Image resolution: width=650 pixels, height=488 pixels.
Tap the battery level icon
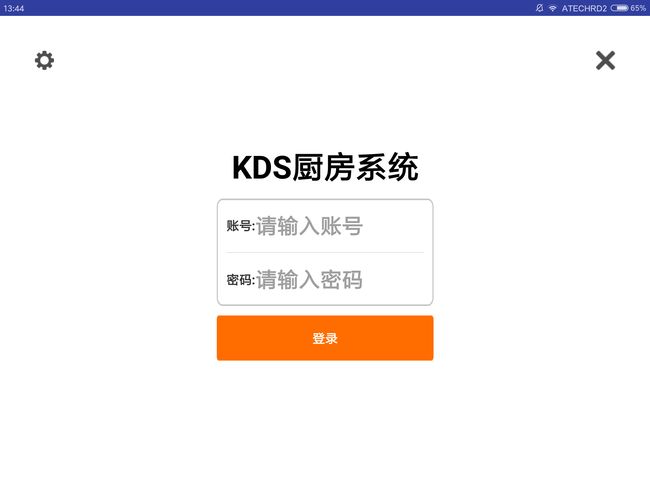pos(619,8)
